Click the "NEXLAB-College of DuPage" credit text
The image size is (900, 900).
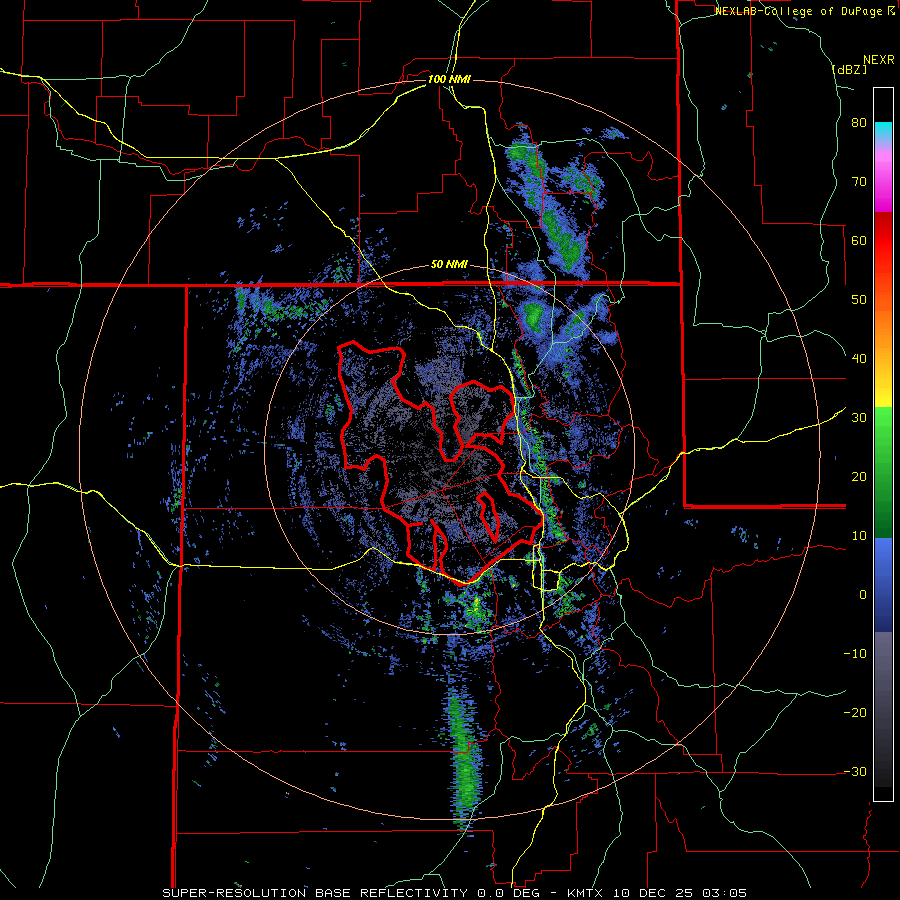tap(800, 11)
